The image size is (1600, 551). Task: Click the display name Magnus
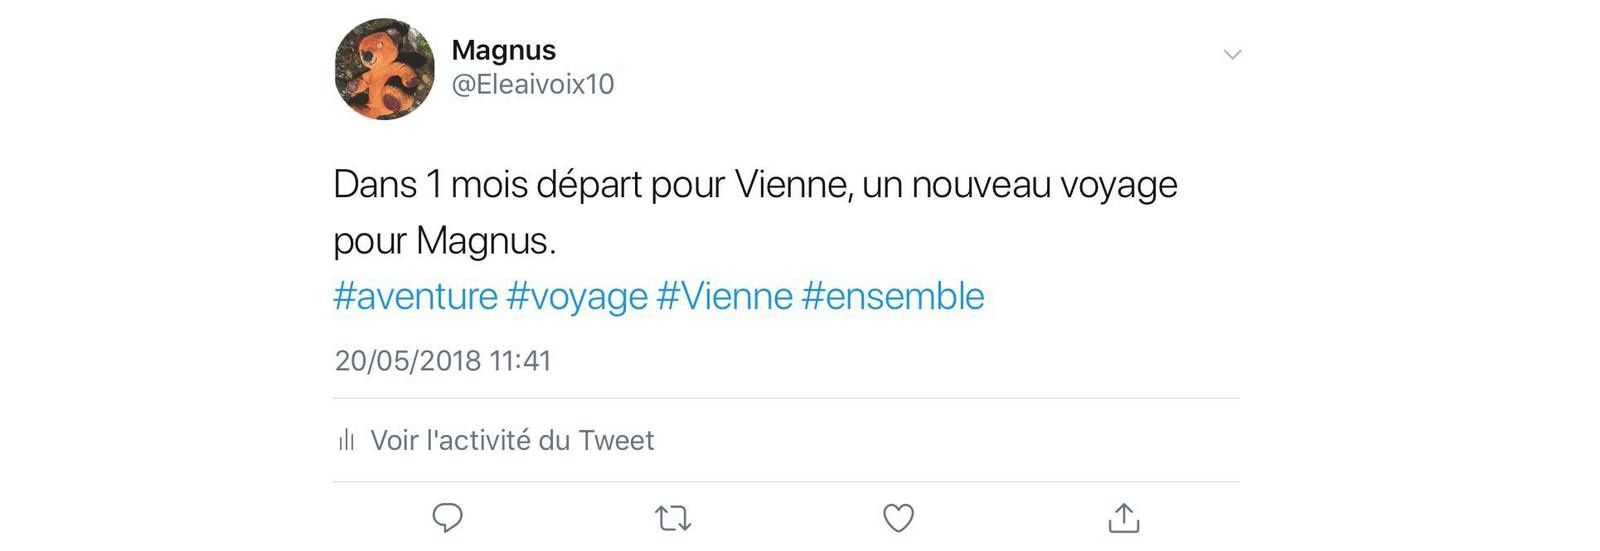pyautogui.click(x=504, y=50)
